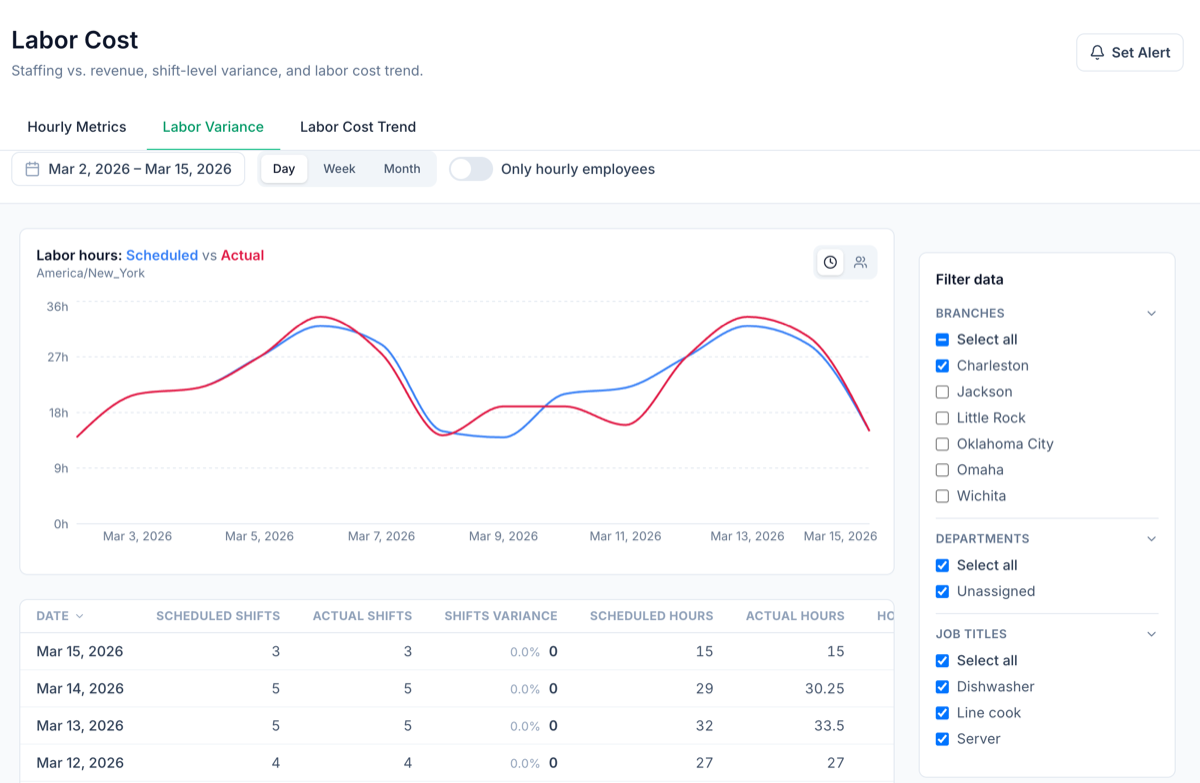Screen dimensions: 1200x783
Task: Sort by Actual Hours column header
Action: 795,616
